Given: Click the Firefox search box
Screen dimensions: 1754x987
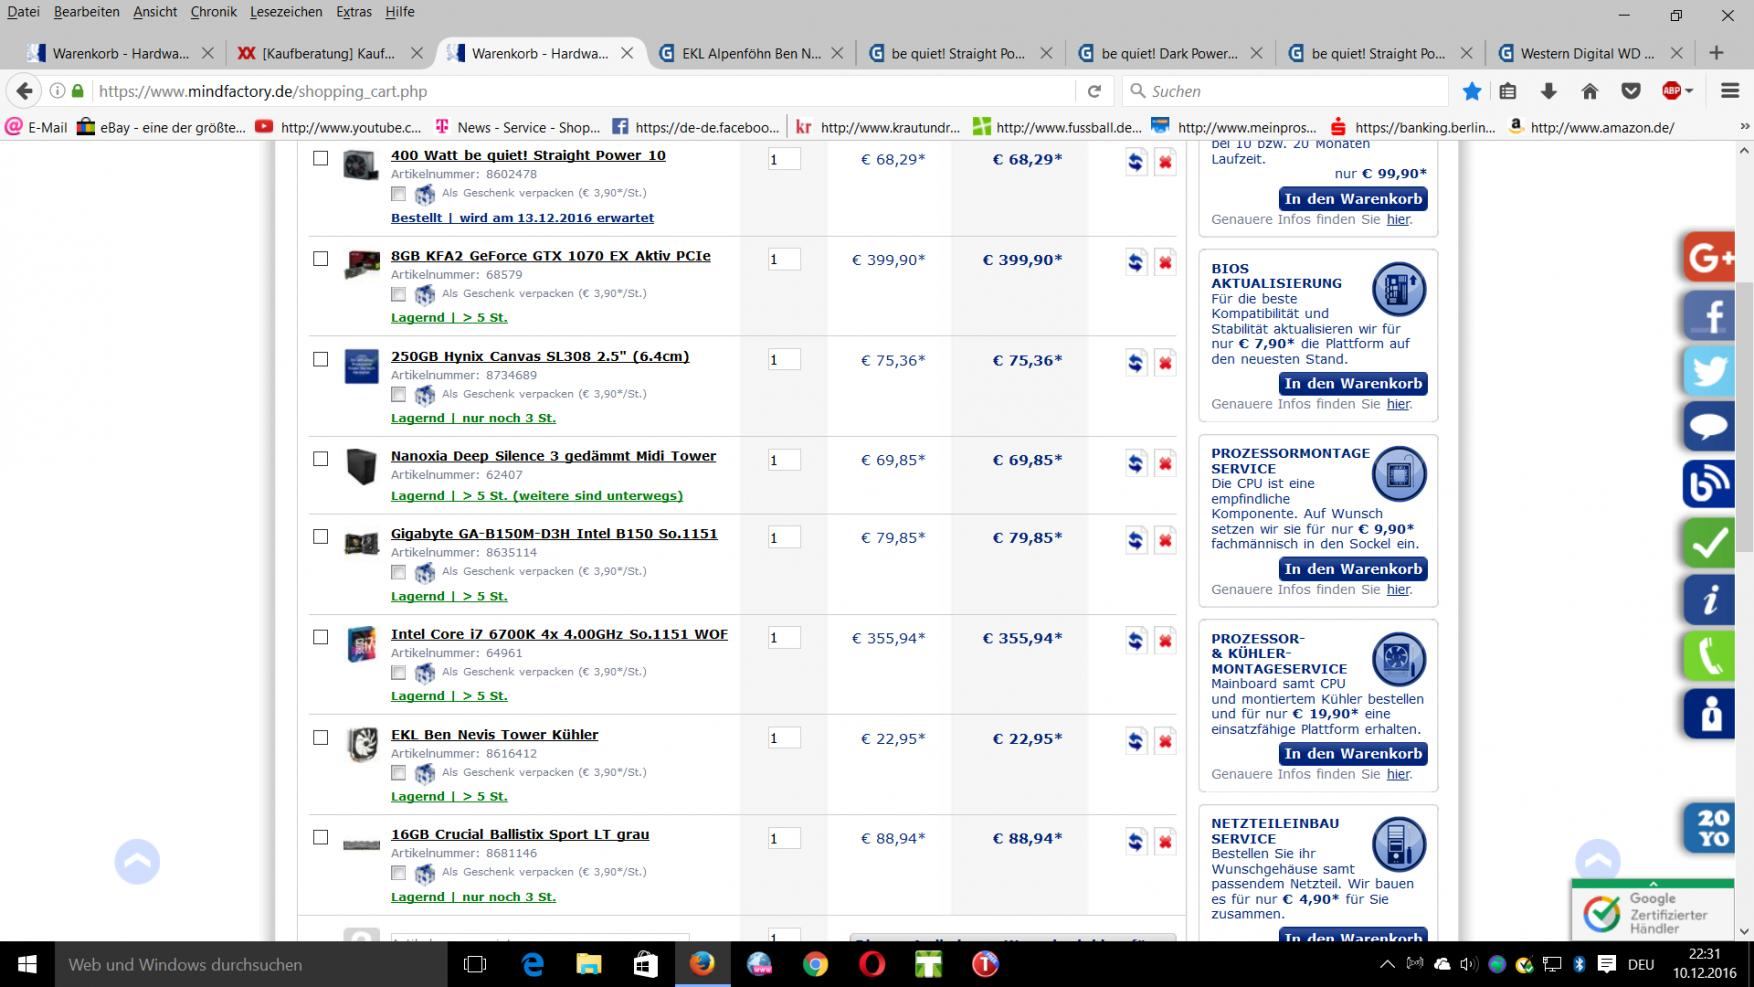Looking at the screenshot, I should pos(1285,91).
